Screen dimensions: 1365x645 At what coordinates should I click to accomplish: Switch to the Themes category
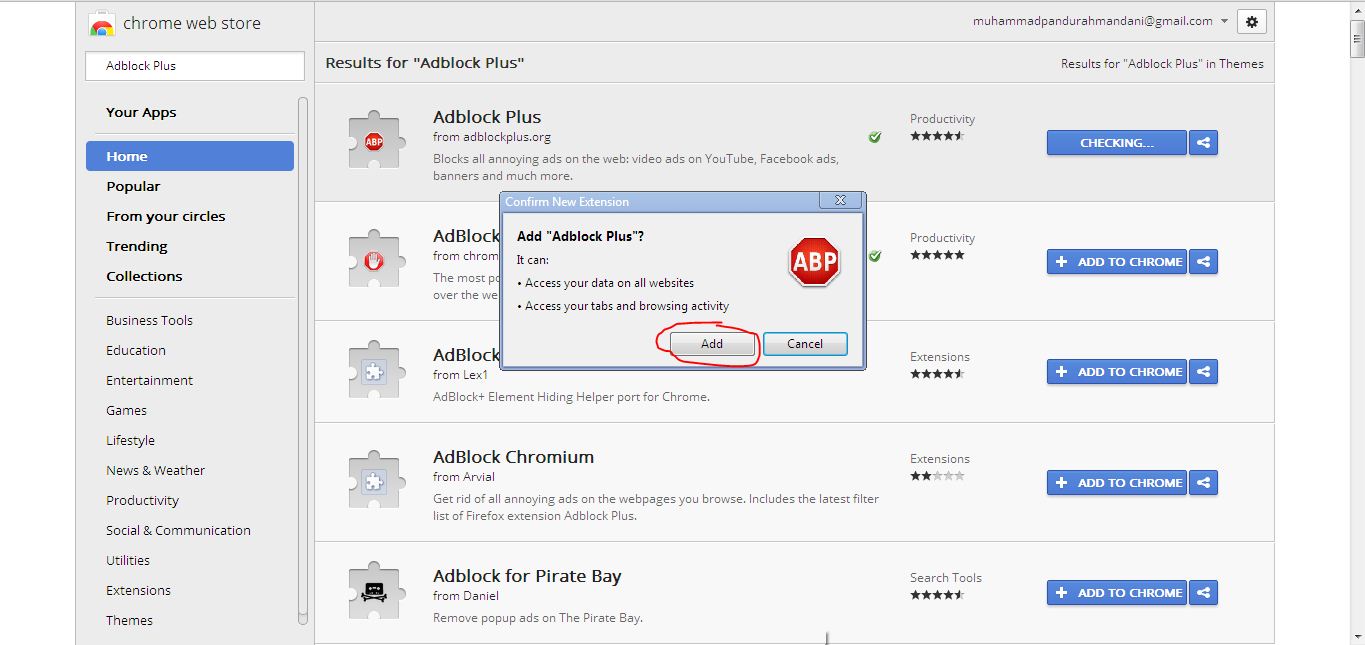coord(129,620)
